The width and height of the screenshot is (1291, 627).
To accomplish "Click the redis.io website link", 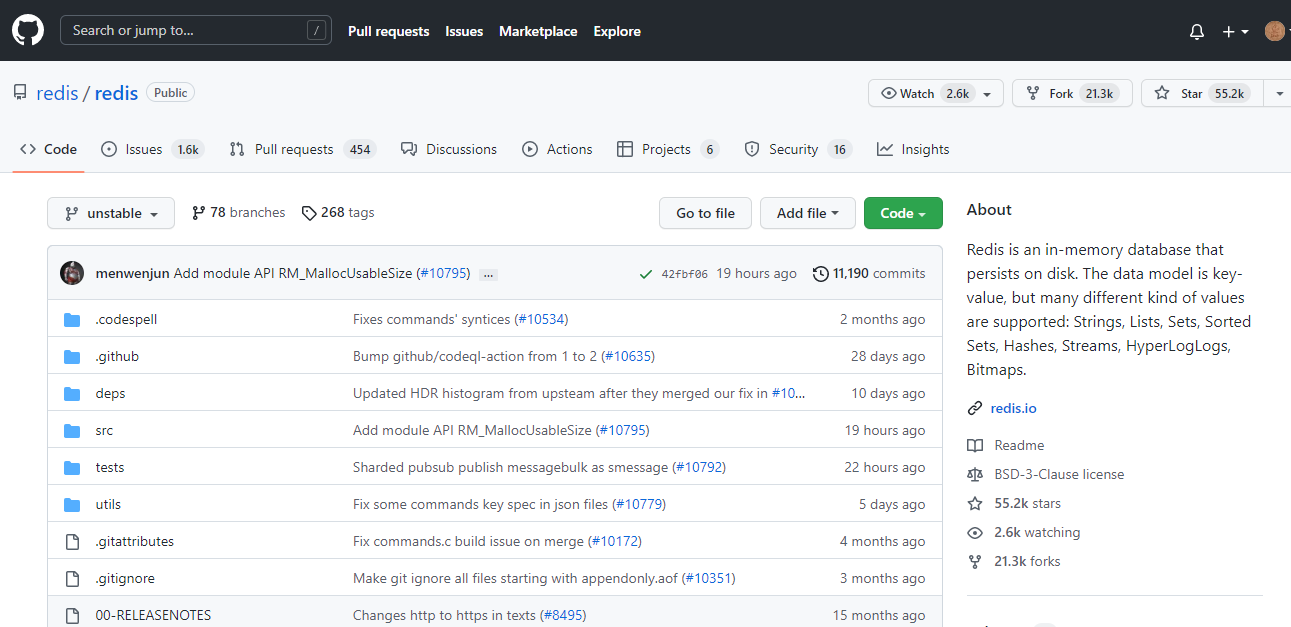I will tap(1013, 408).
